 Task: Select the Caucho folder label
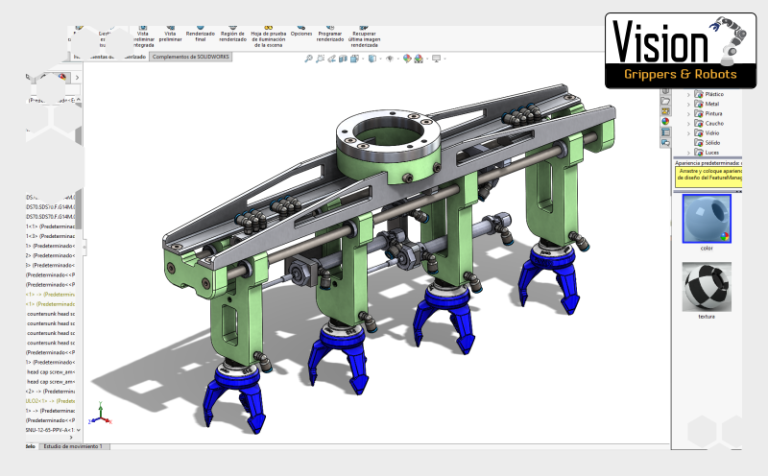[x=714, y=123]
